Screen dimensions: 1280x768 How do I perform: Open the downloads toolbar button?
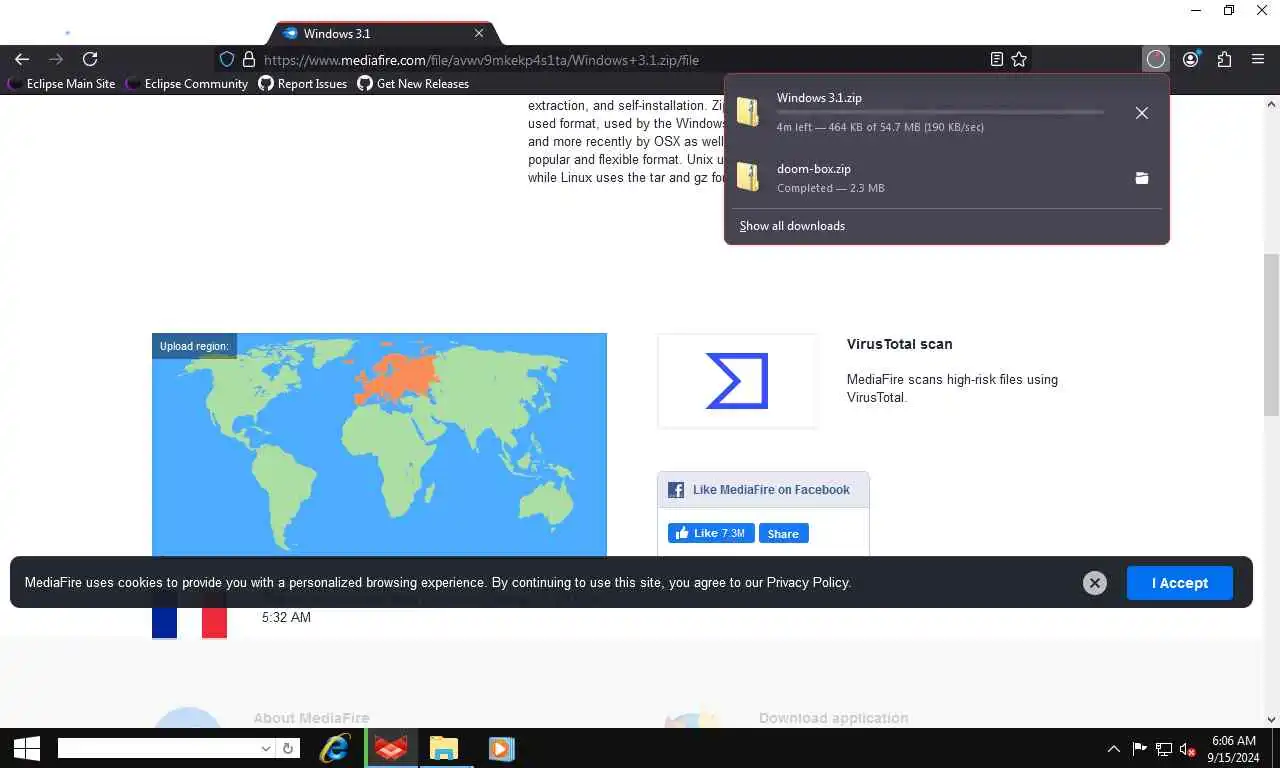1156,59
